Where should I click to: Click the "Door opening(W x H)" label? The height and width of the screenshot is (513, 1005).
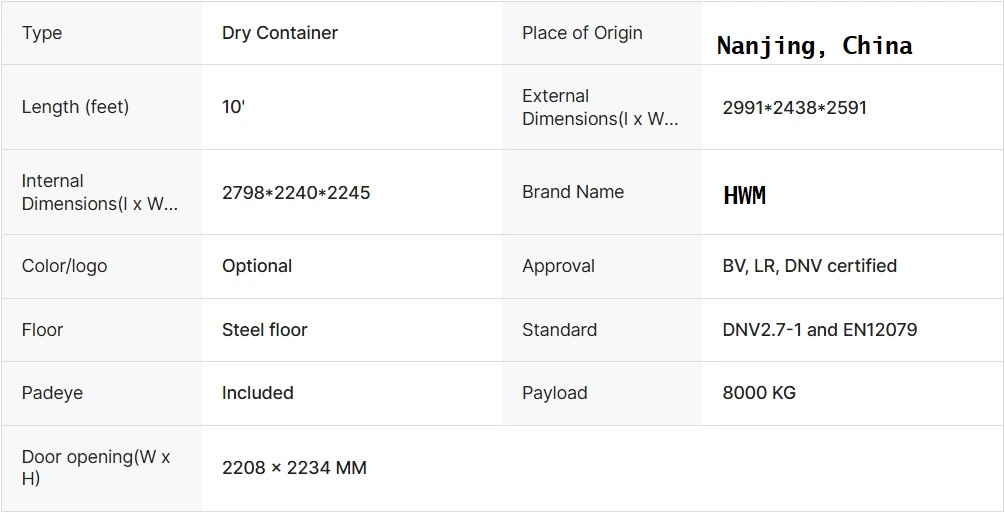coord(96,467)
